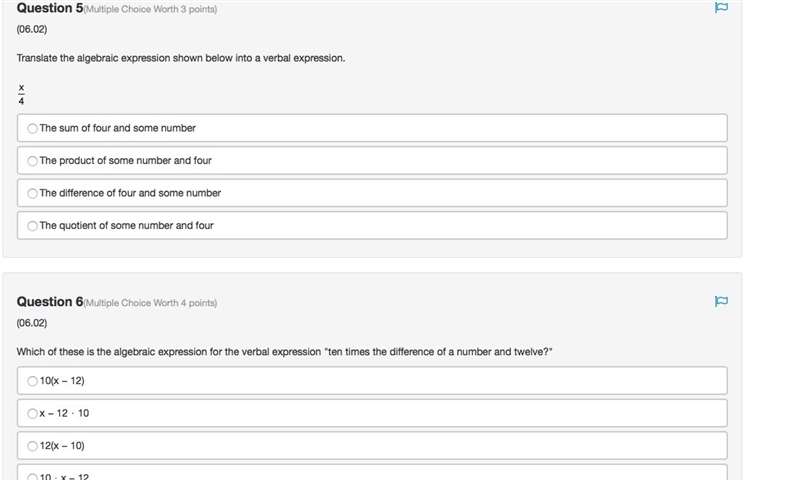Click the answer box containing 'The quotient' option
The height and width of the screenshot is (480, 800).
point(372,225)
